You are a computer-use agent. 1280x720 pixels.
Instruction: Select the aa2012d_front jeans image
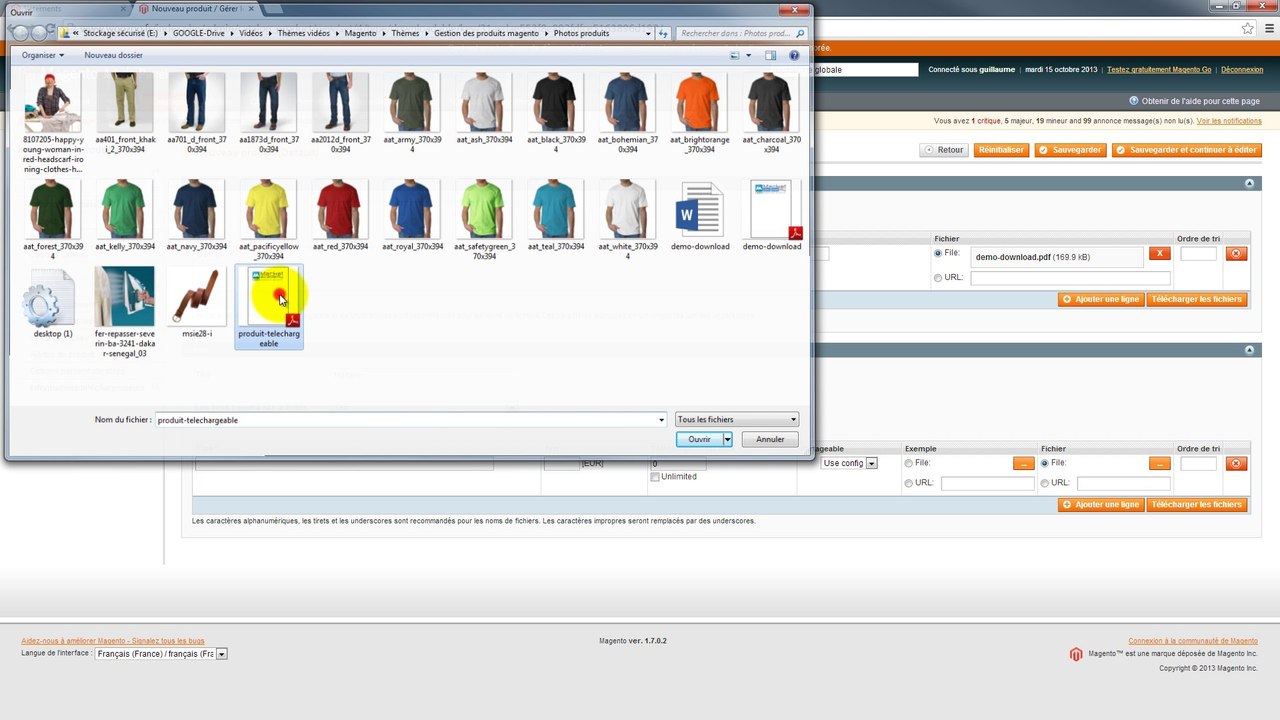[x=341, y=113]
